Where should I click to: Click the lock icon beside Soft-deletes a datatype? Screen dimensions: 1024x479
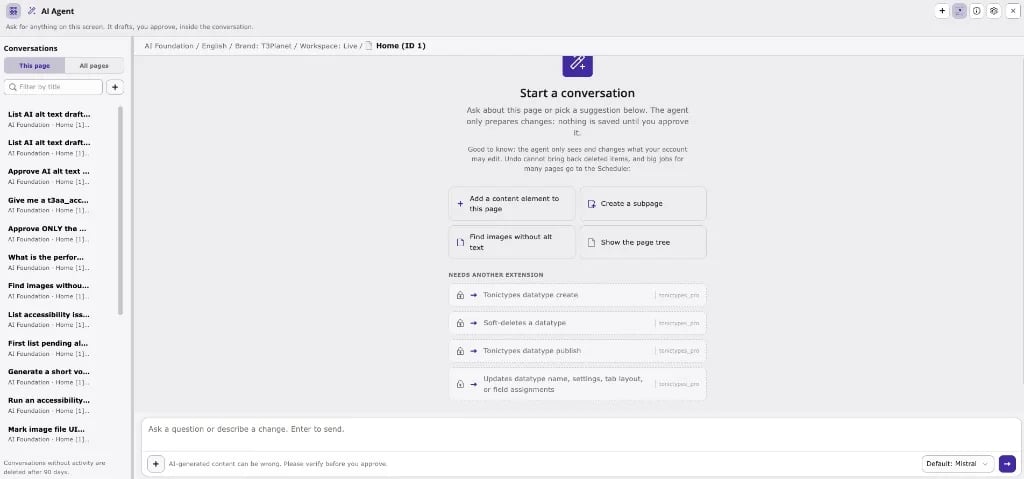click(x=460, y=323)
